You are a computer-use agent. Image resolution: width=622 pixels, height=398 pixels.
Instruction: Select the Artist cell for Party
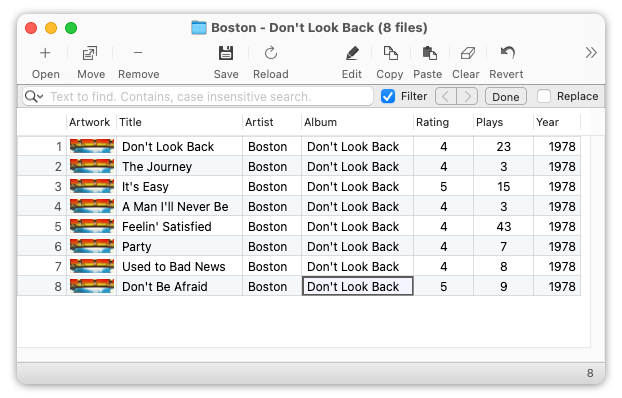point(272,246)
